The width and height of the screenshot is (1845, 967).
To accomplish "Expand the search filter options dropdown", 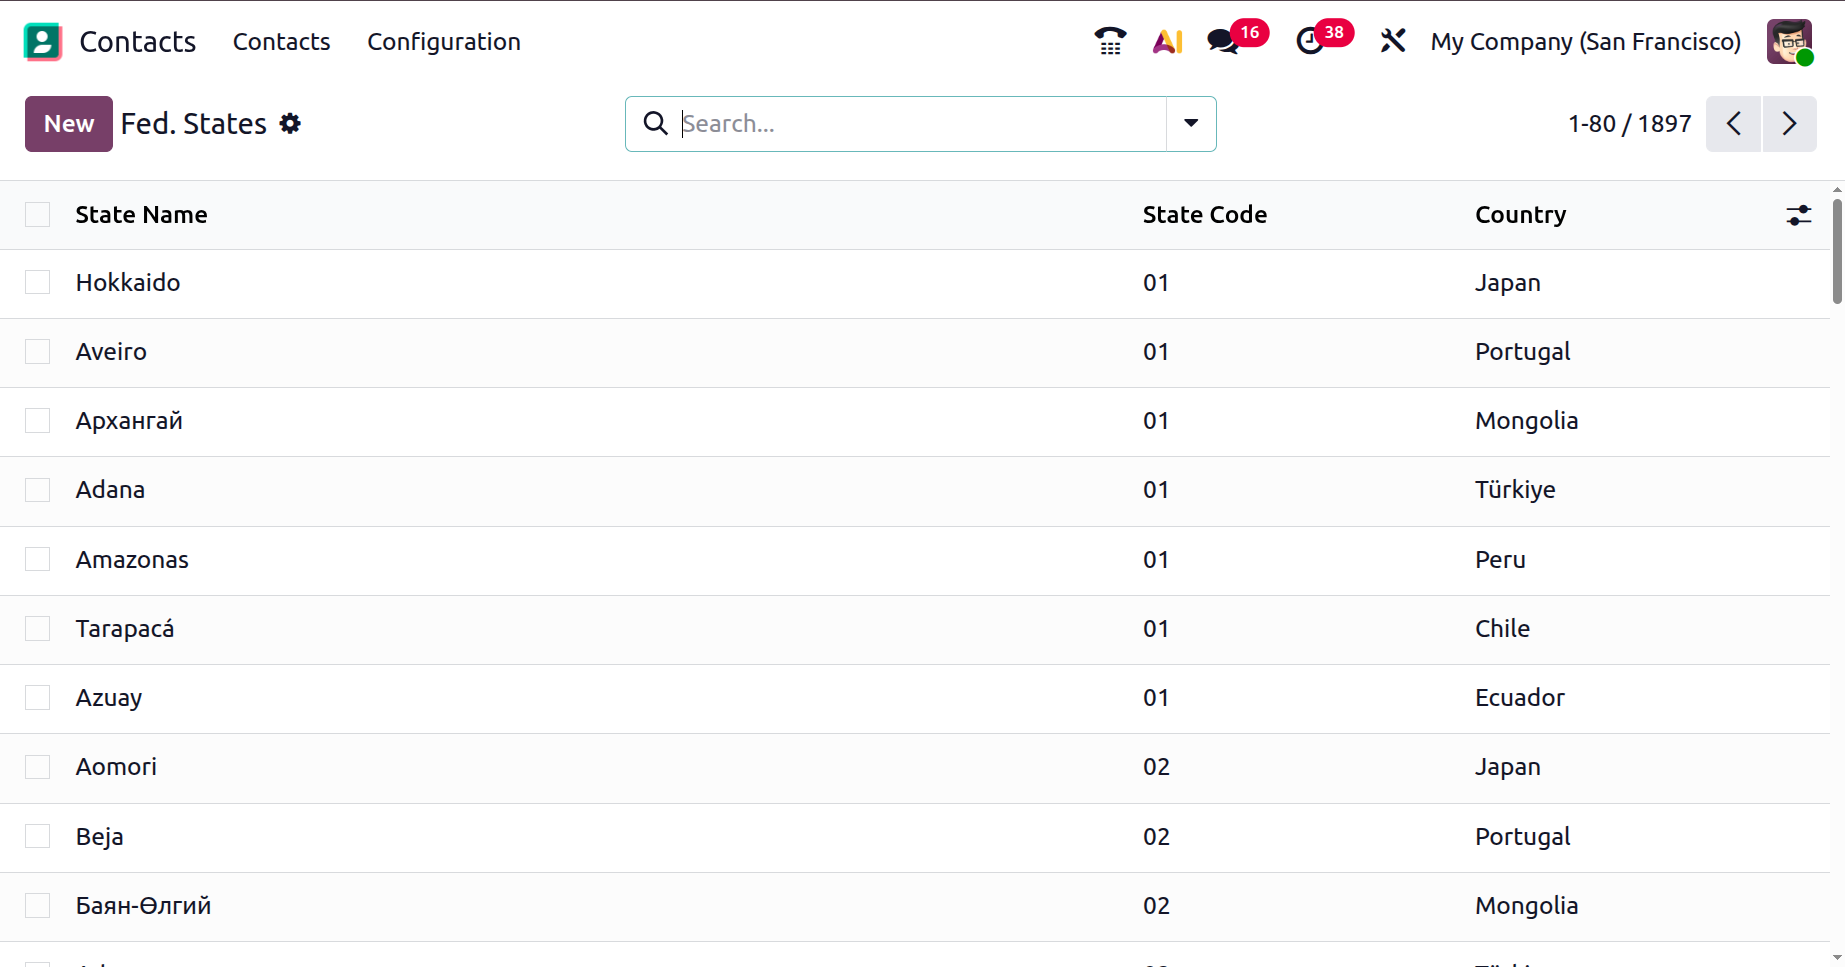I will tap(1191, 124).
